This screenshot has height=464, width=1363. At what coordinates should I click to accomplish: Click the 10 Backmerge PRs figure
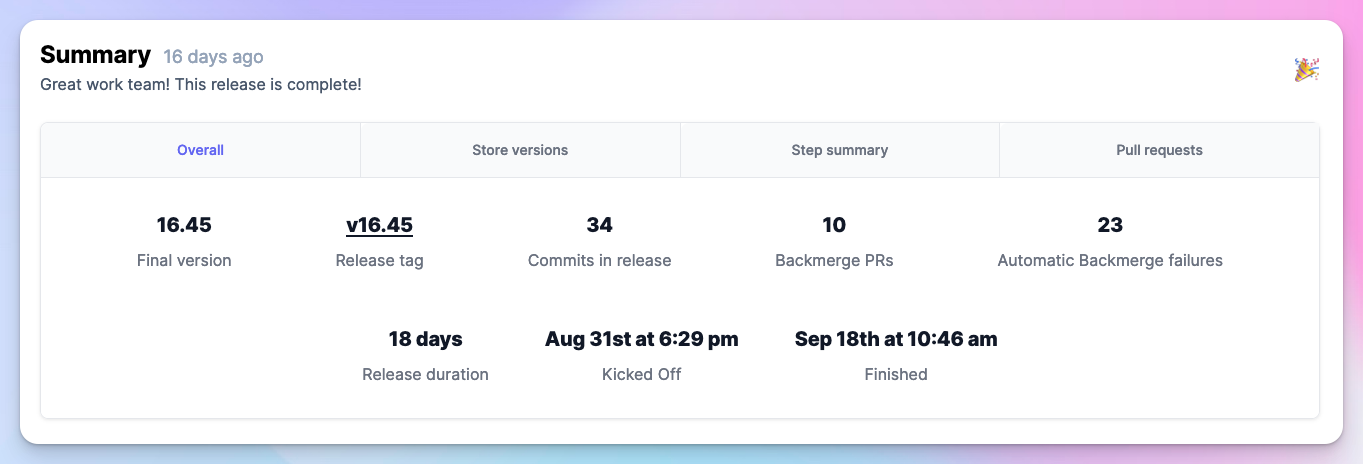(x=834, y=225)
